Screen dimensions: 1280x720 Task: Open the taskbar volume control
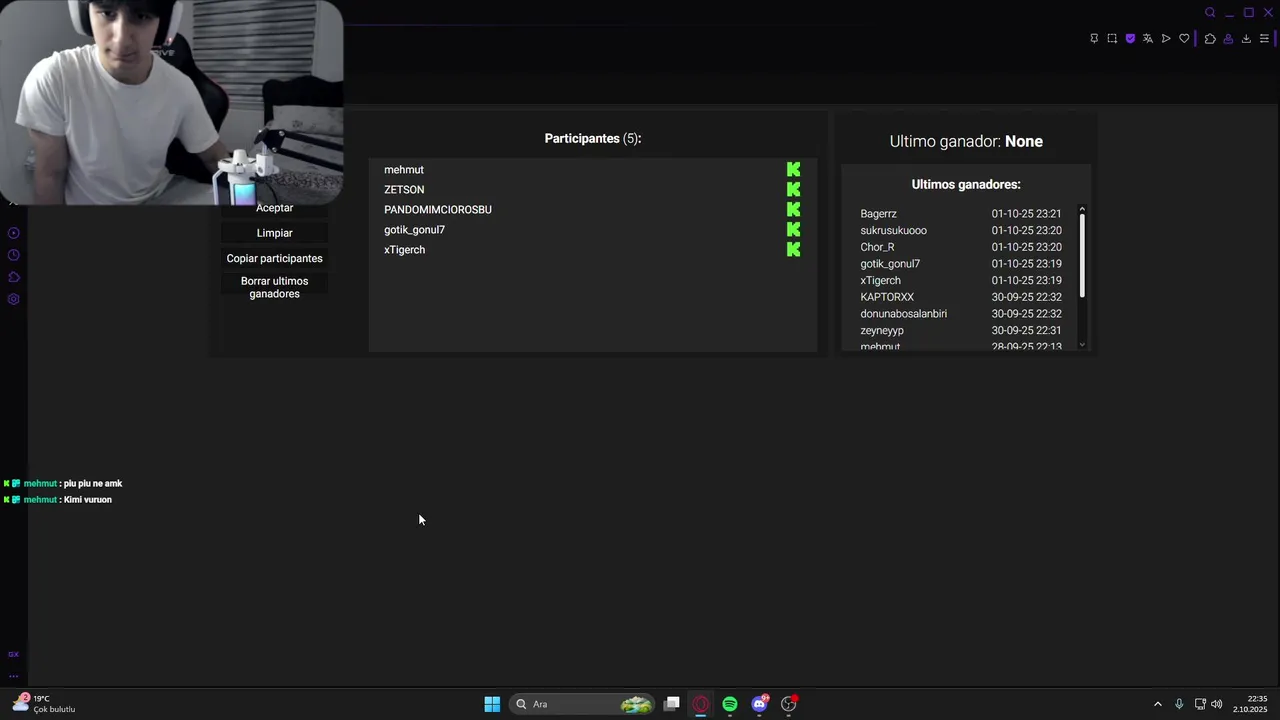pos(1217,704)
